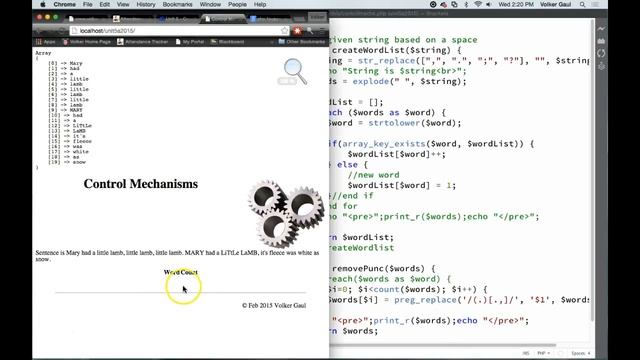Click the Spaces indentation setting in status bar
This screenshot has width=640, height=360.
581,353
